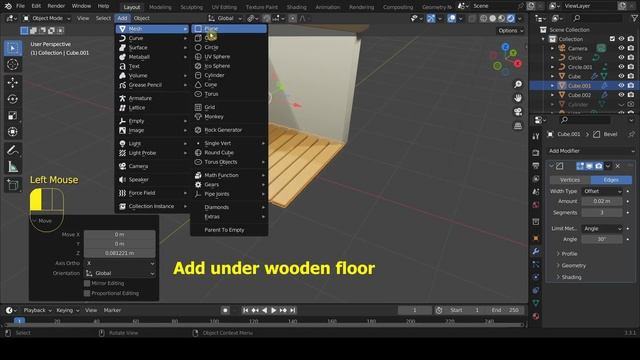
Task: Click the viewport pan hand icon
Action: pyautogui.click(x=518, y=98)
